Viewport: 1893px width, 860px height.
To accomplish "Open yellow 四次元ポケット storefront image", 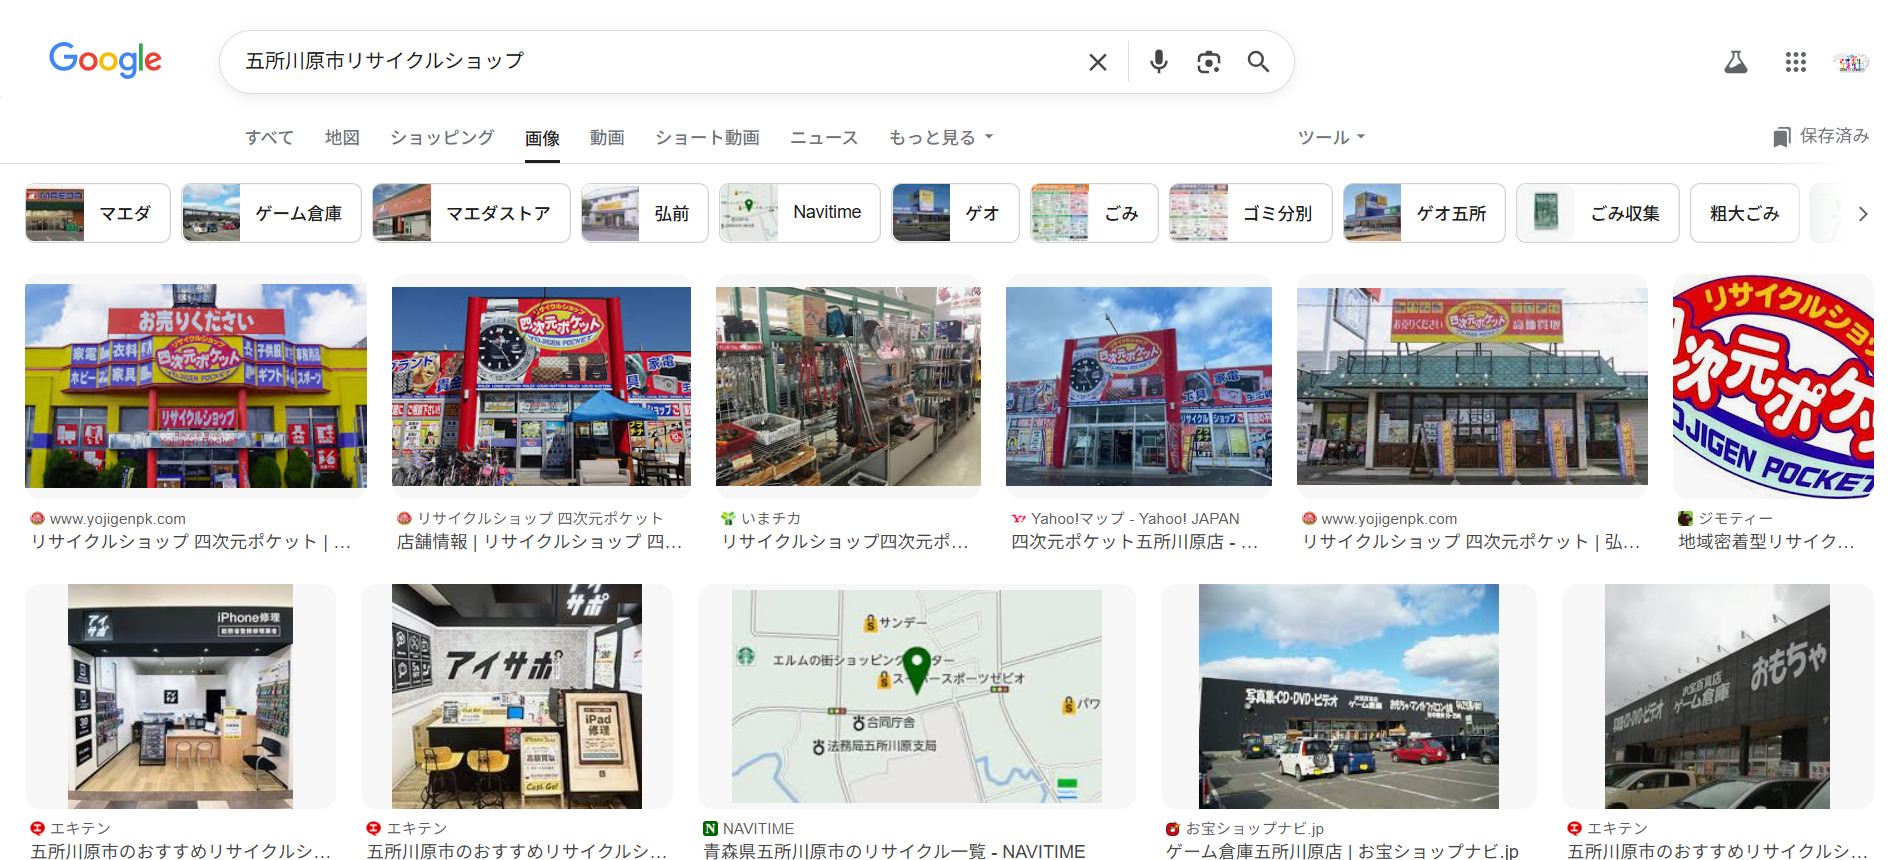I will 196,386.
